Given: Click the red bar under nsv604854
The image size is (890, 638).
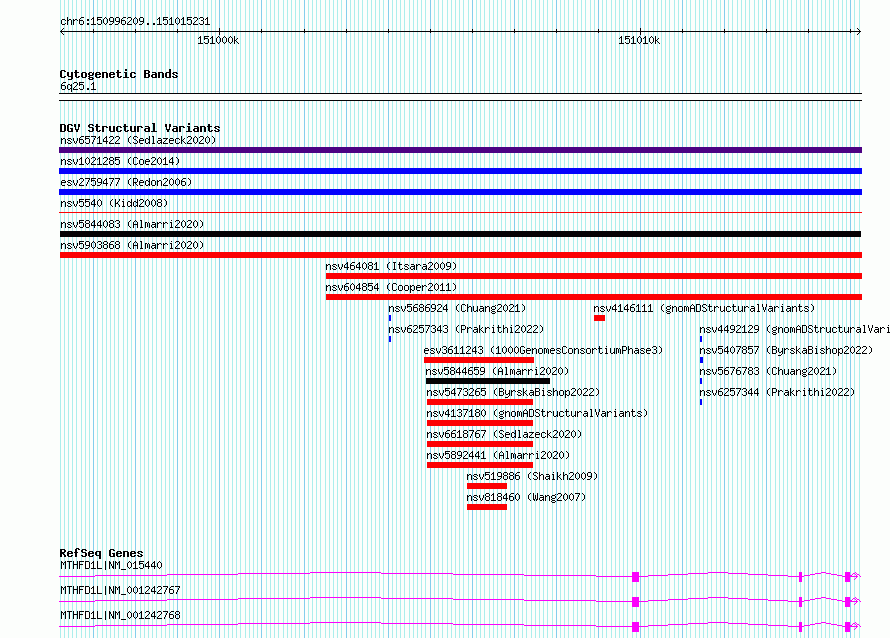Looking at the screenshot, I should pos(594,297).
